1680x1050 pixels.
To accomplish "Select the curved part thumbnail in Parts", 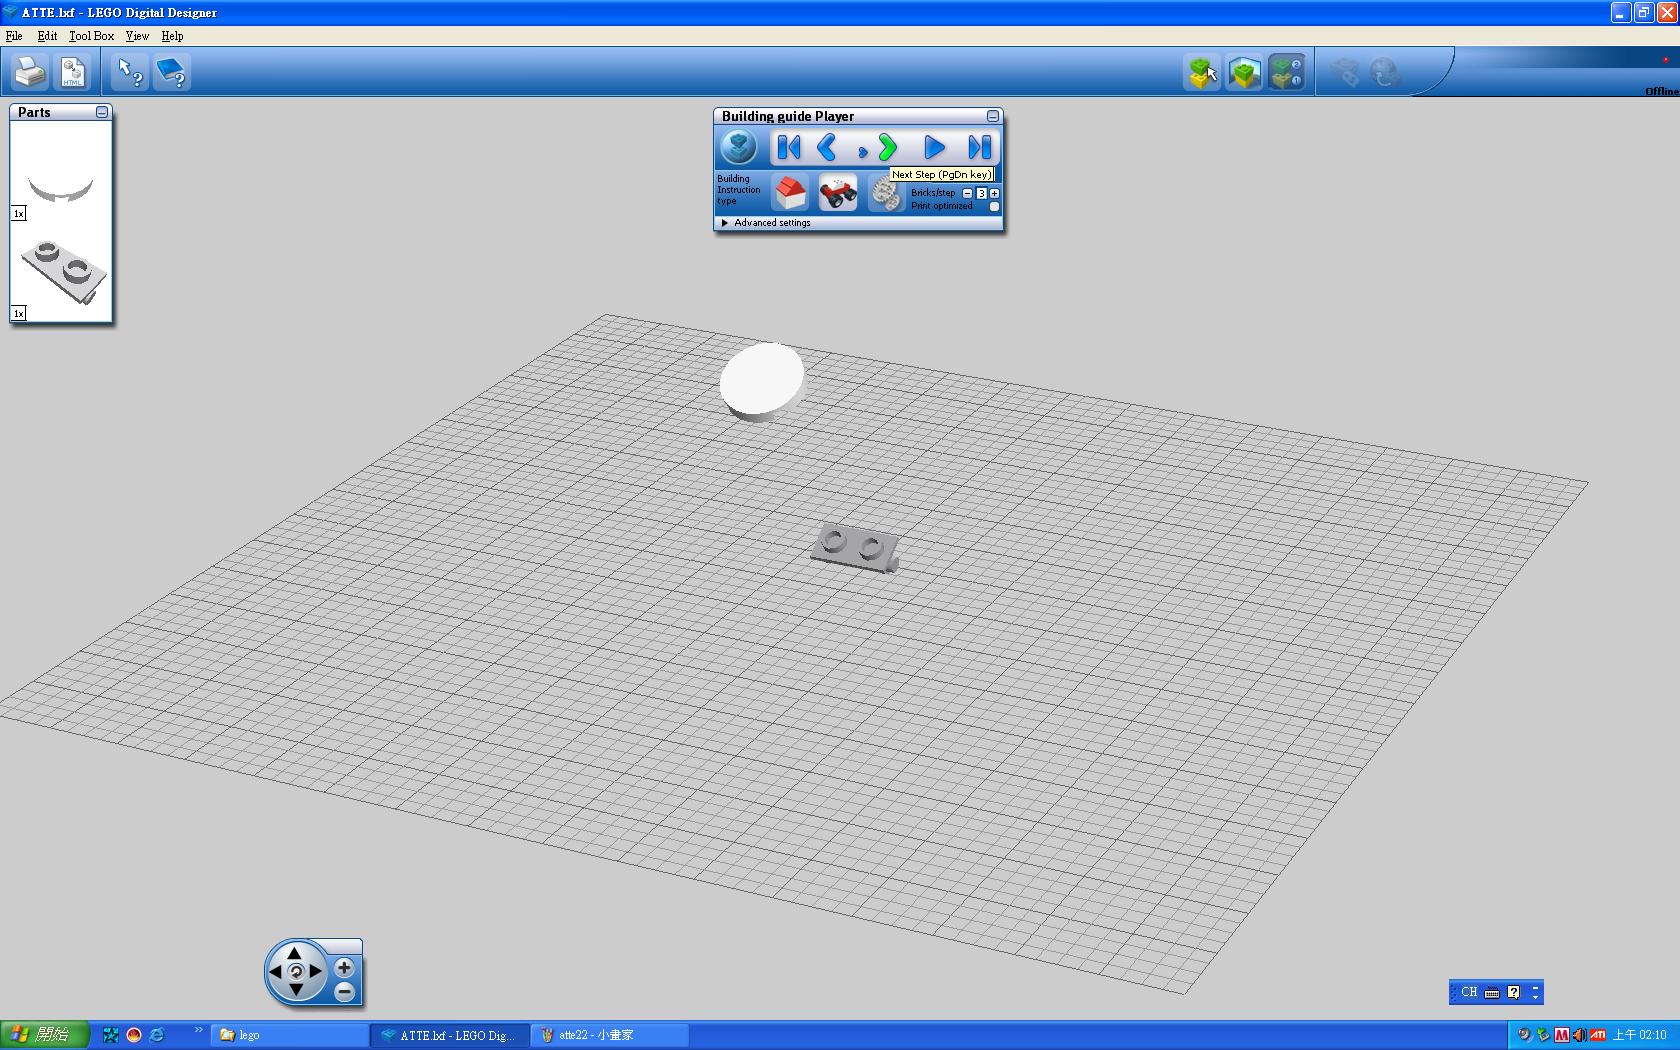I will pyautogui.click(x=61, y=188).
